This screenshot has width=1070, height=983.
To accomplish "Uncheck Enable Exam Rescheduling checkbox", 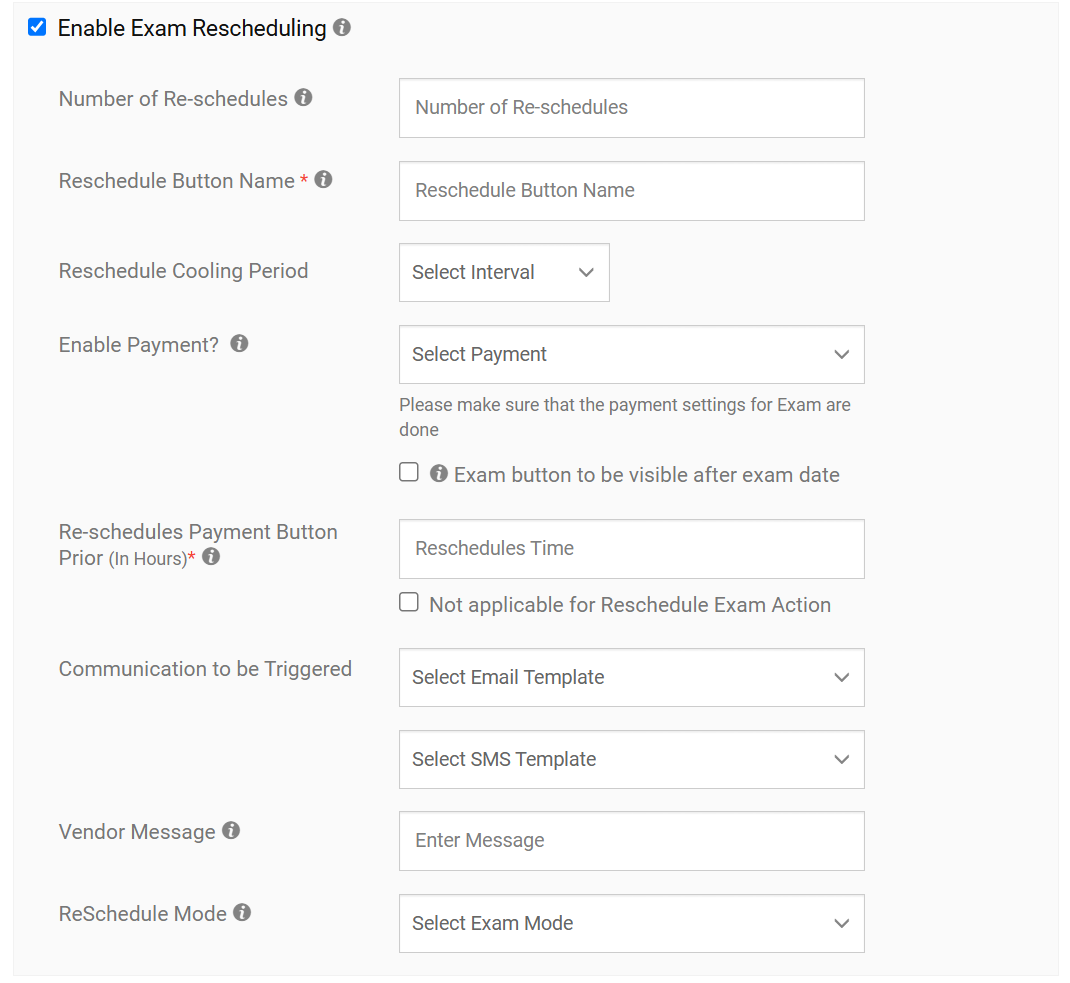I will [37, 27].
